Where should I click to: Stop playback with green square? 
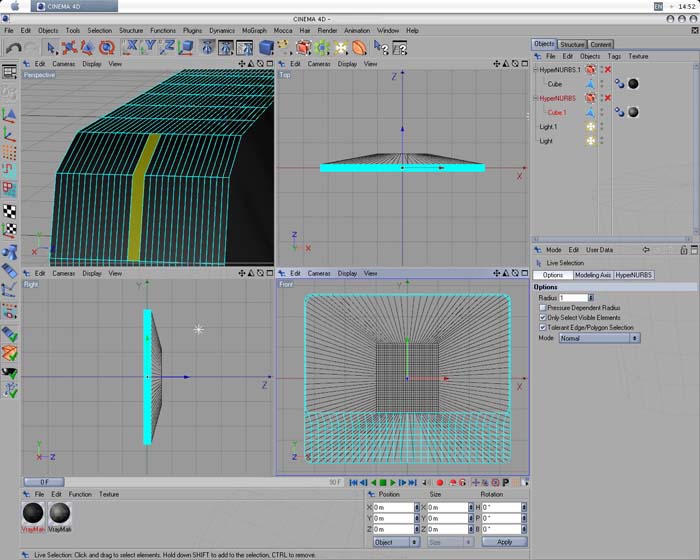(x=383, y=483)
